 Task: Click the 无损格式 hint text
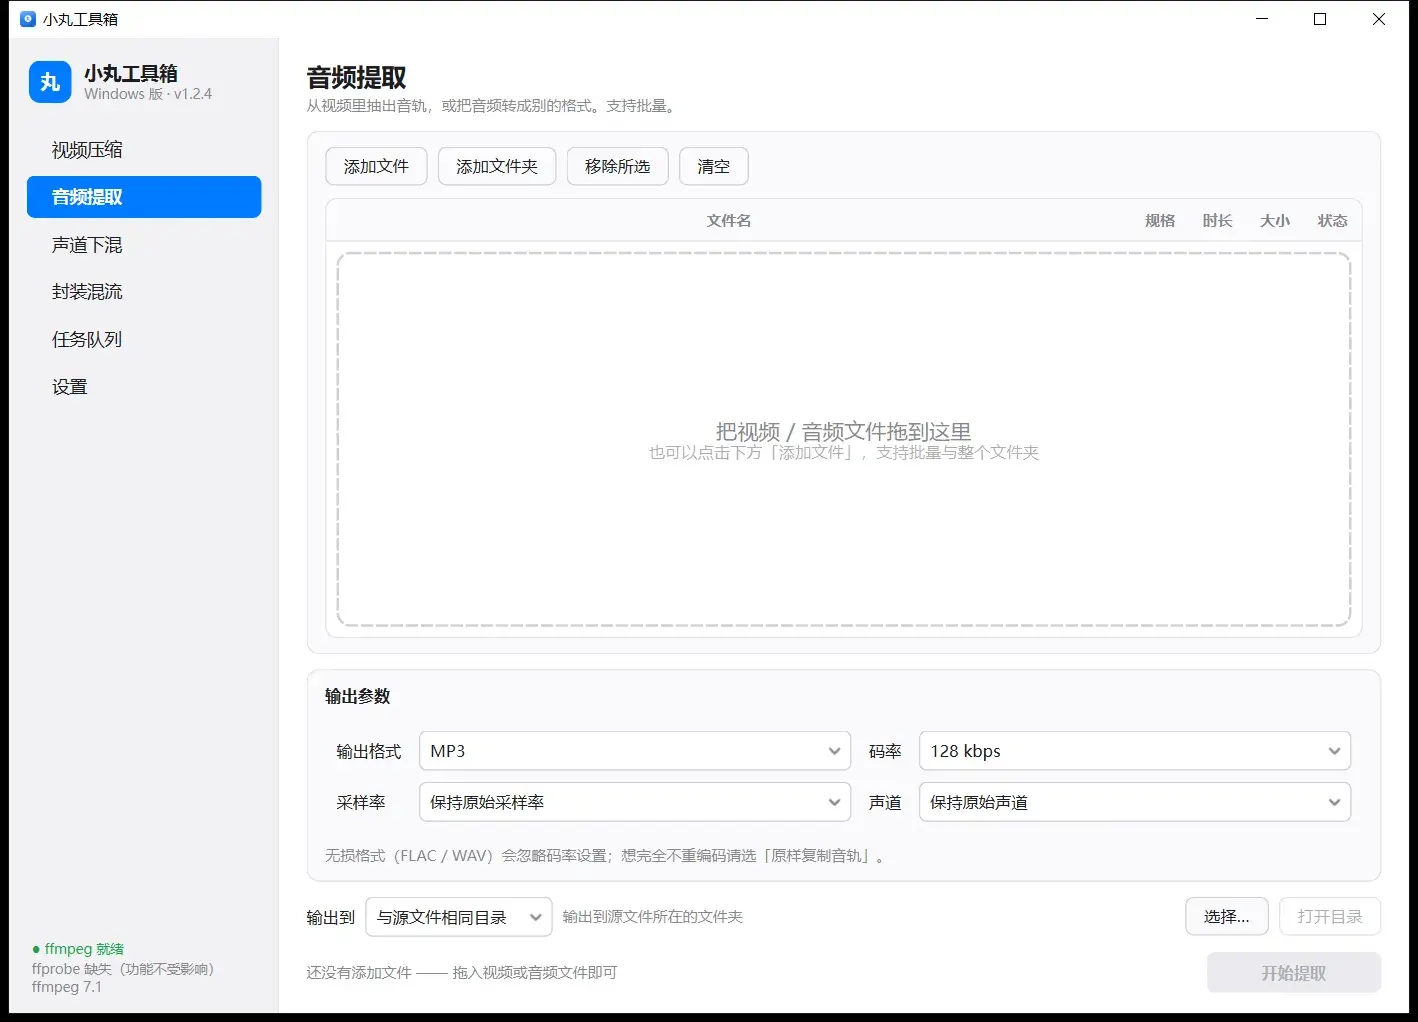605,856
